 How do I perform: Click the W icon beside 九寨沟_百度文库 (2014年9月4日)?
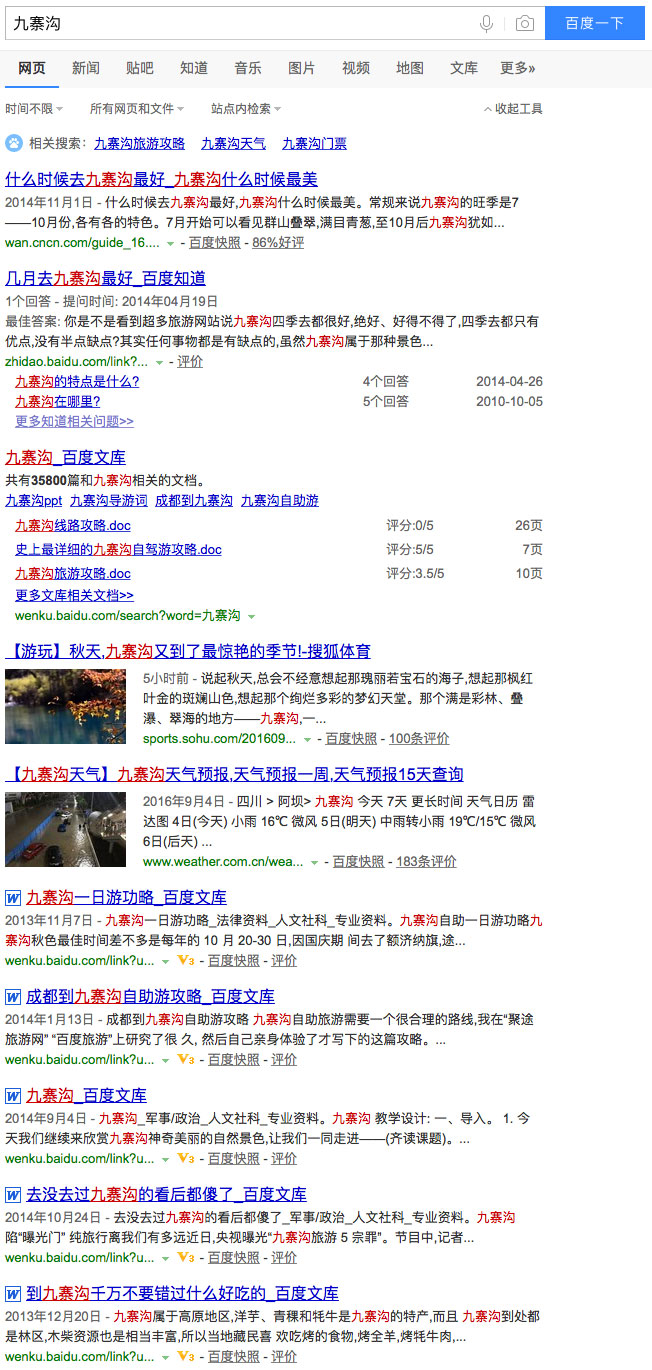tap(13, 1095)
